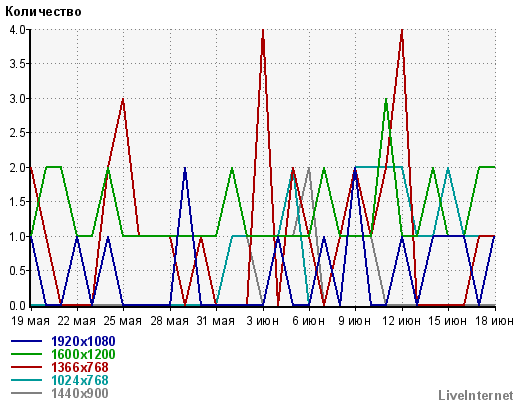Click the 18 июн date axis label

click(x=494, y=321)
